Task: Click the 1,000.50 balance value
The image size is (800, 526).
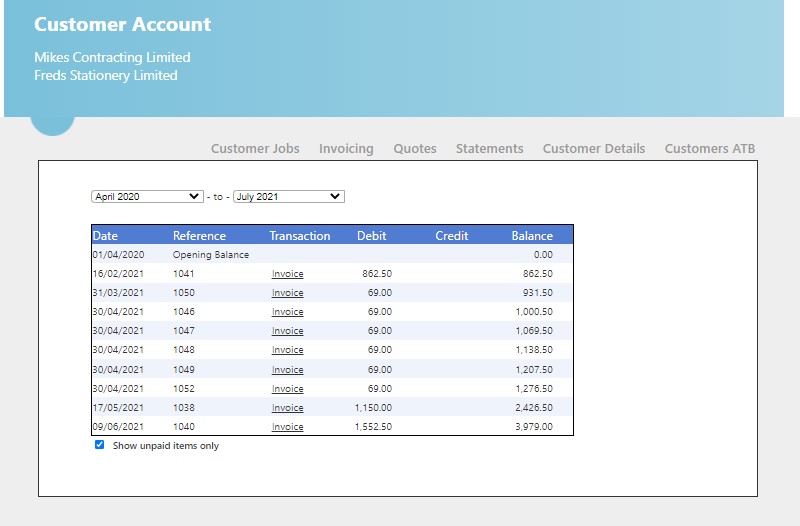Action: (x=534, y=311)
